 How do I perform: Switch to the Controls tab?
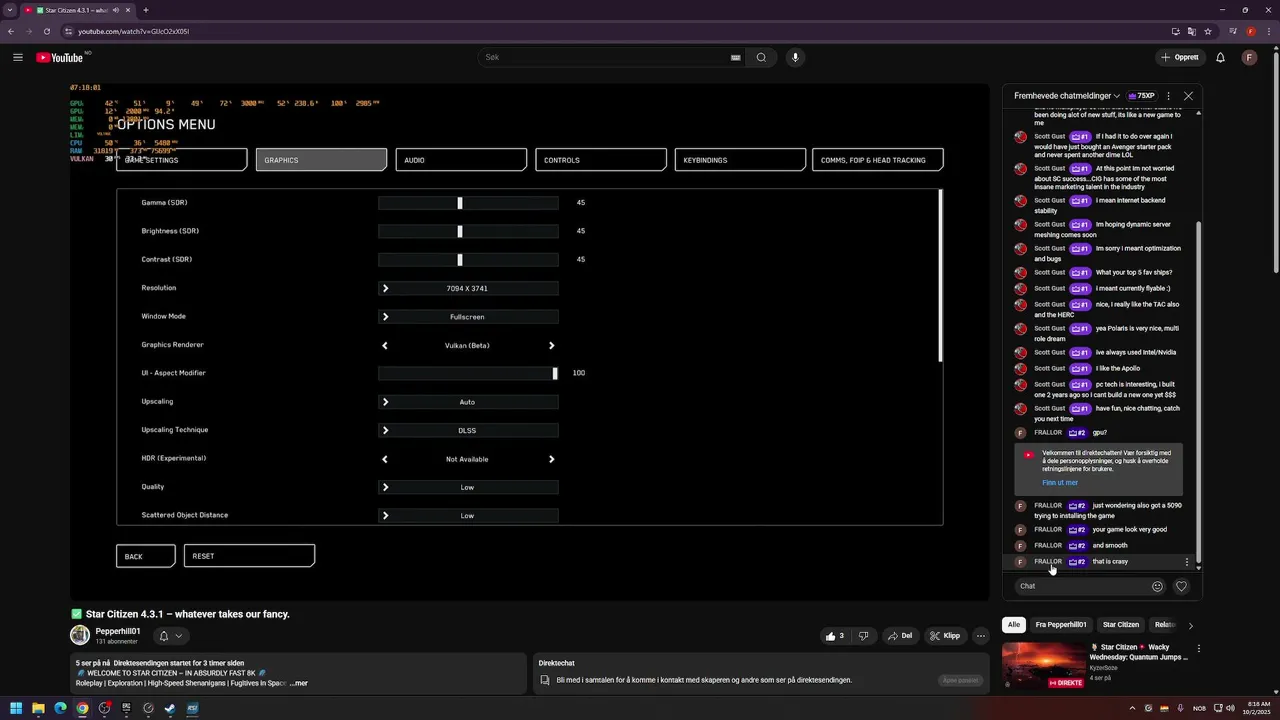(x=601, y=160)
